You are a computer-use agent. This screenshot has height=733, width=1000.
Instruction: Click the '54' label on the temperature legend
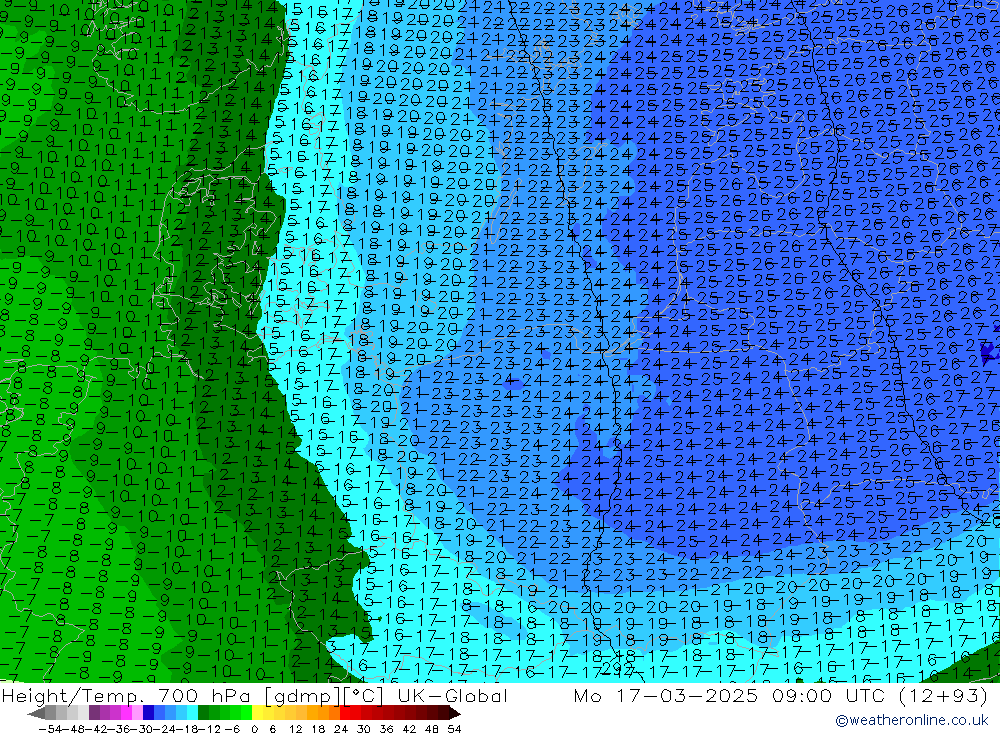coord(454,729)
